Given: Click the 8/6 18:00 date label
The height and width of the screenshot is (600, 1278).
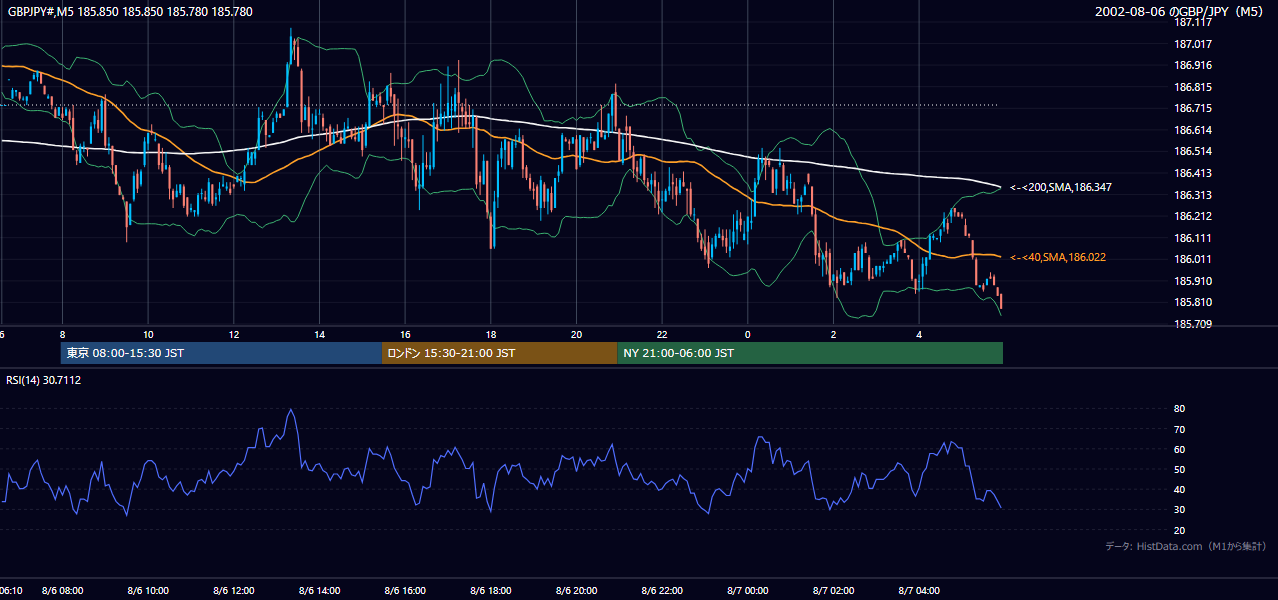Looking at the screenshot, I should [x=490, y=590].
